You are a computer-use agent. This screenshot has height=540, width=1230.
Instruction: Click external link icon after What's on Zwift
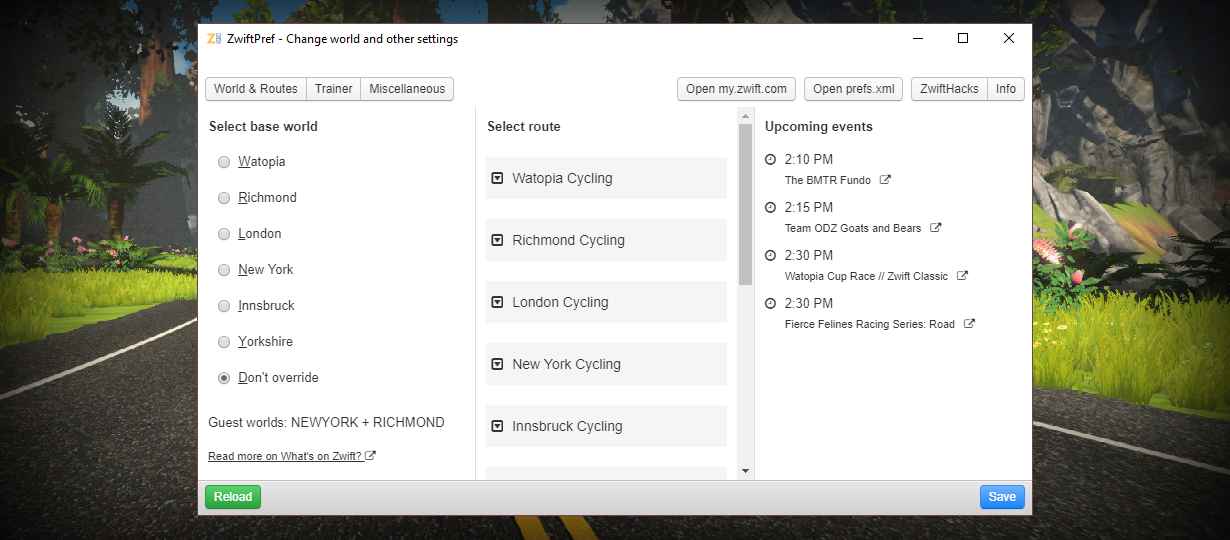click(x=371, y=456)
